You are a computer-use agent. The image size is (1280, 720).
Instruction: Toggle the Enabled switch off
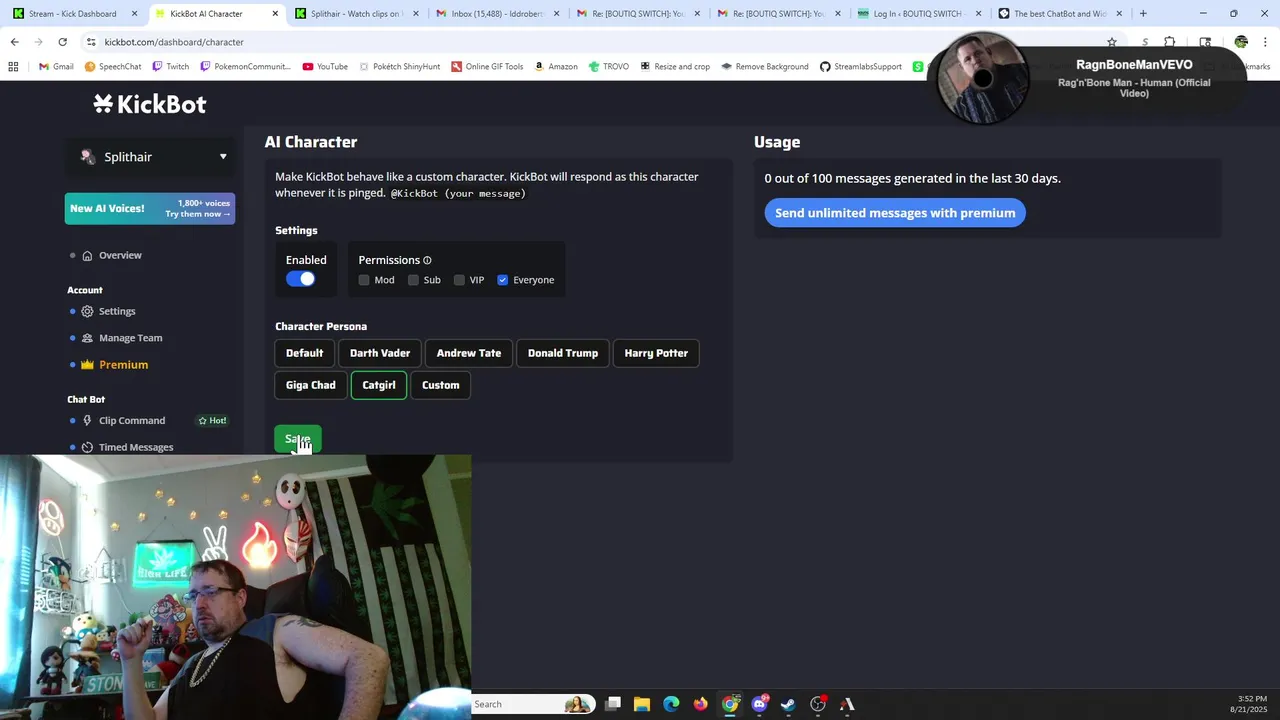coord(300,279)
